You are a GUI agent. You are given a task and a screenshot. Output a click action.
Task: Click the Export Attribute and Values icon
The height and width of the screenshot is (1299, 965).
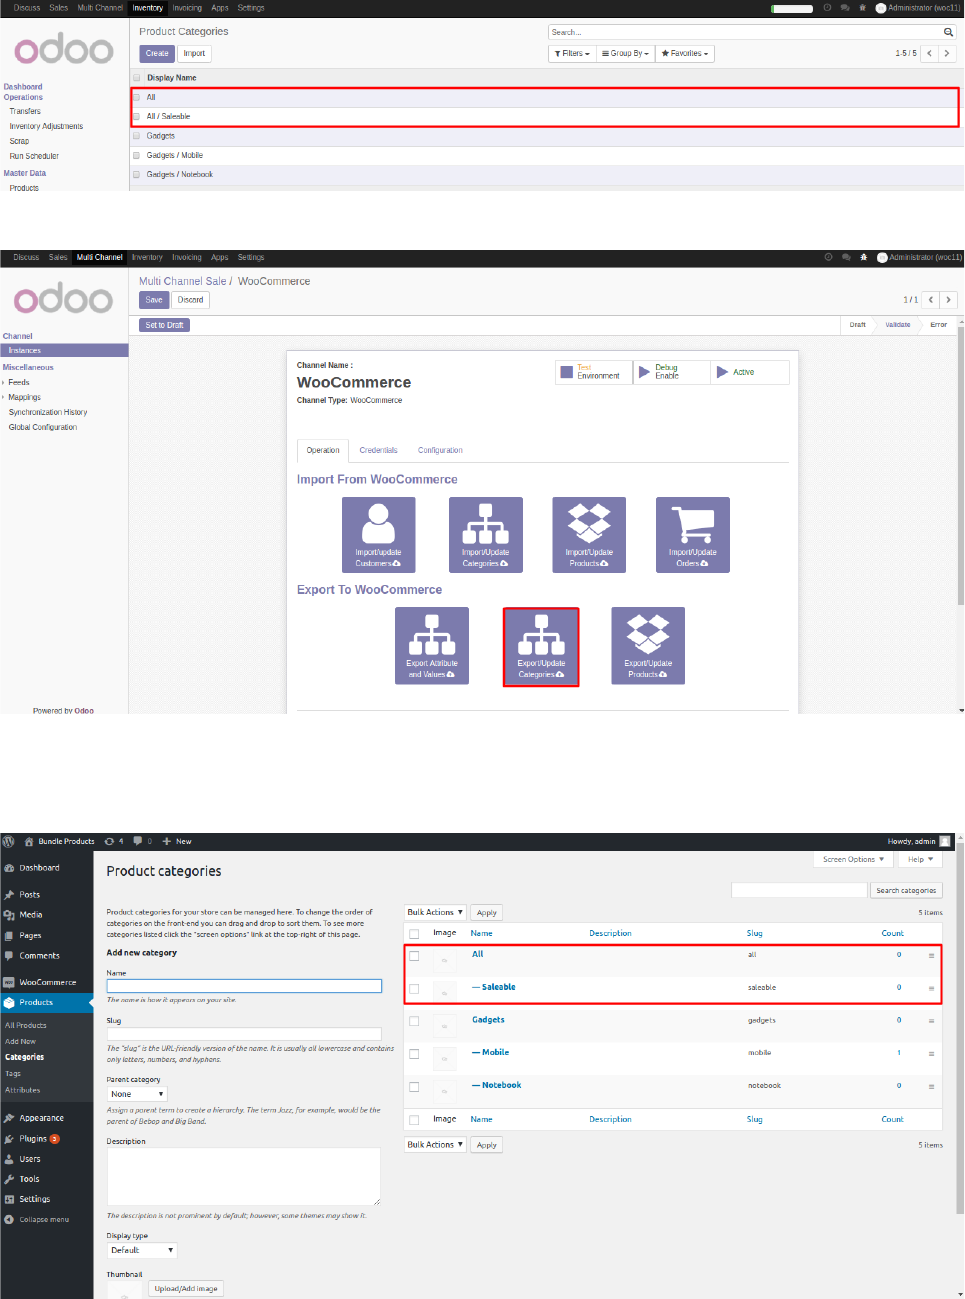coord(432,646)
